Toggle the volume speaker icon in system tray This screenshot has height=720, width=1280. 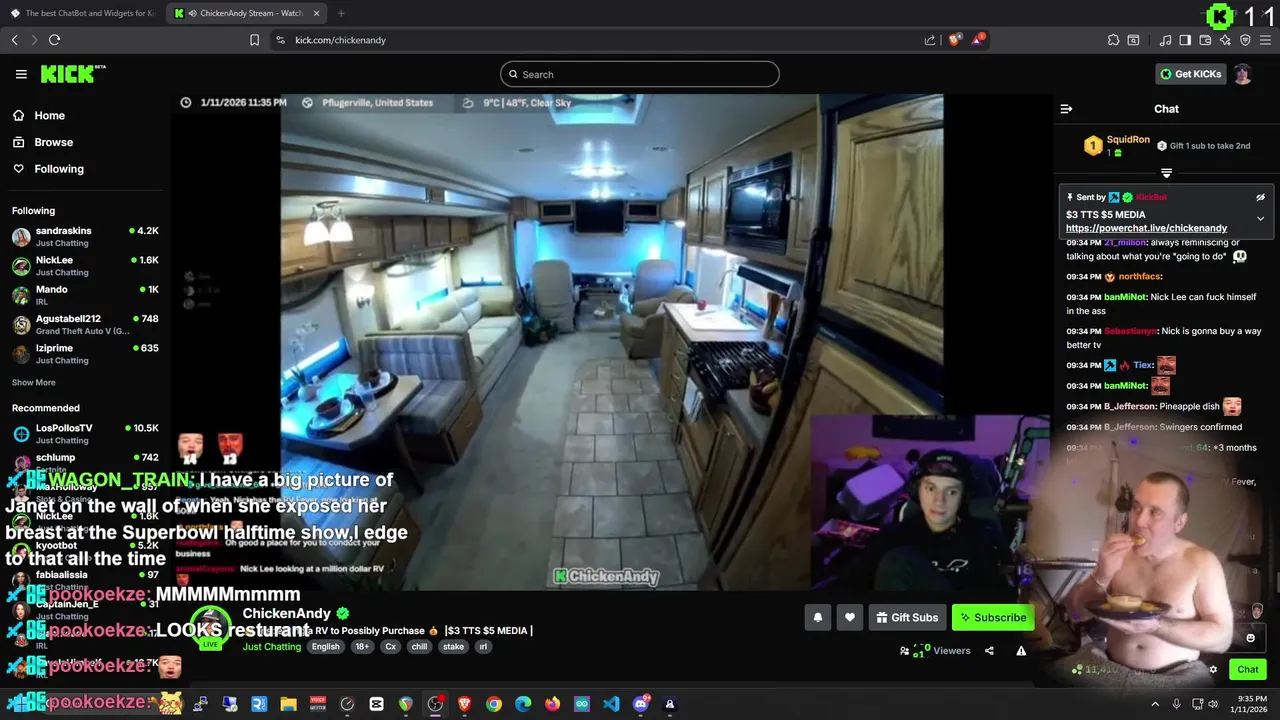point(1214,704)
